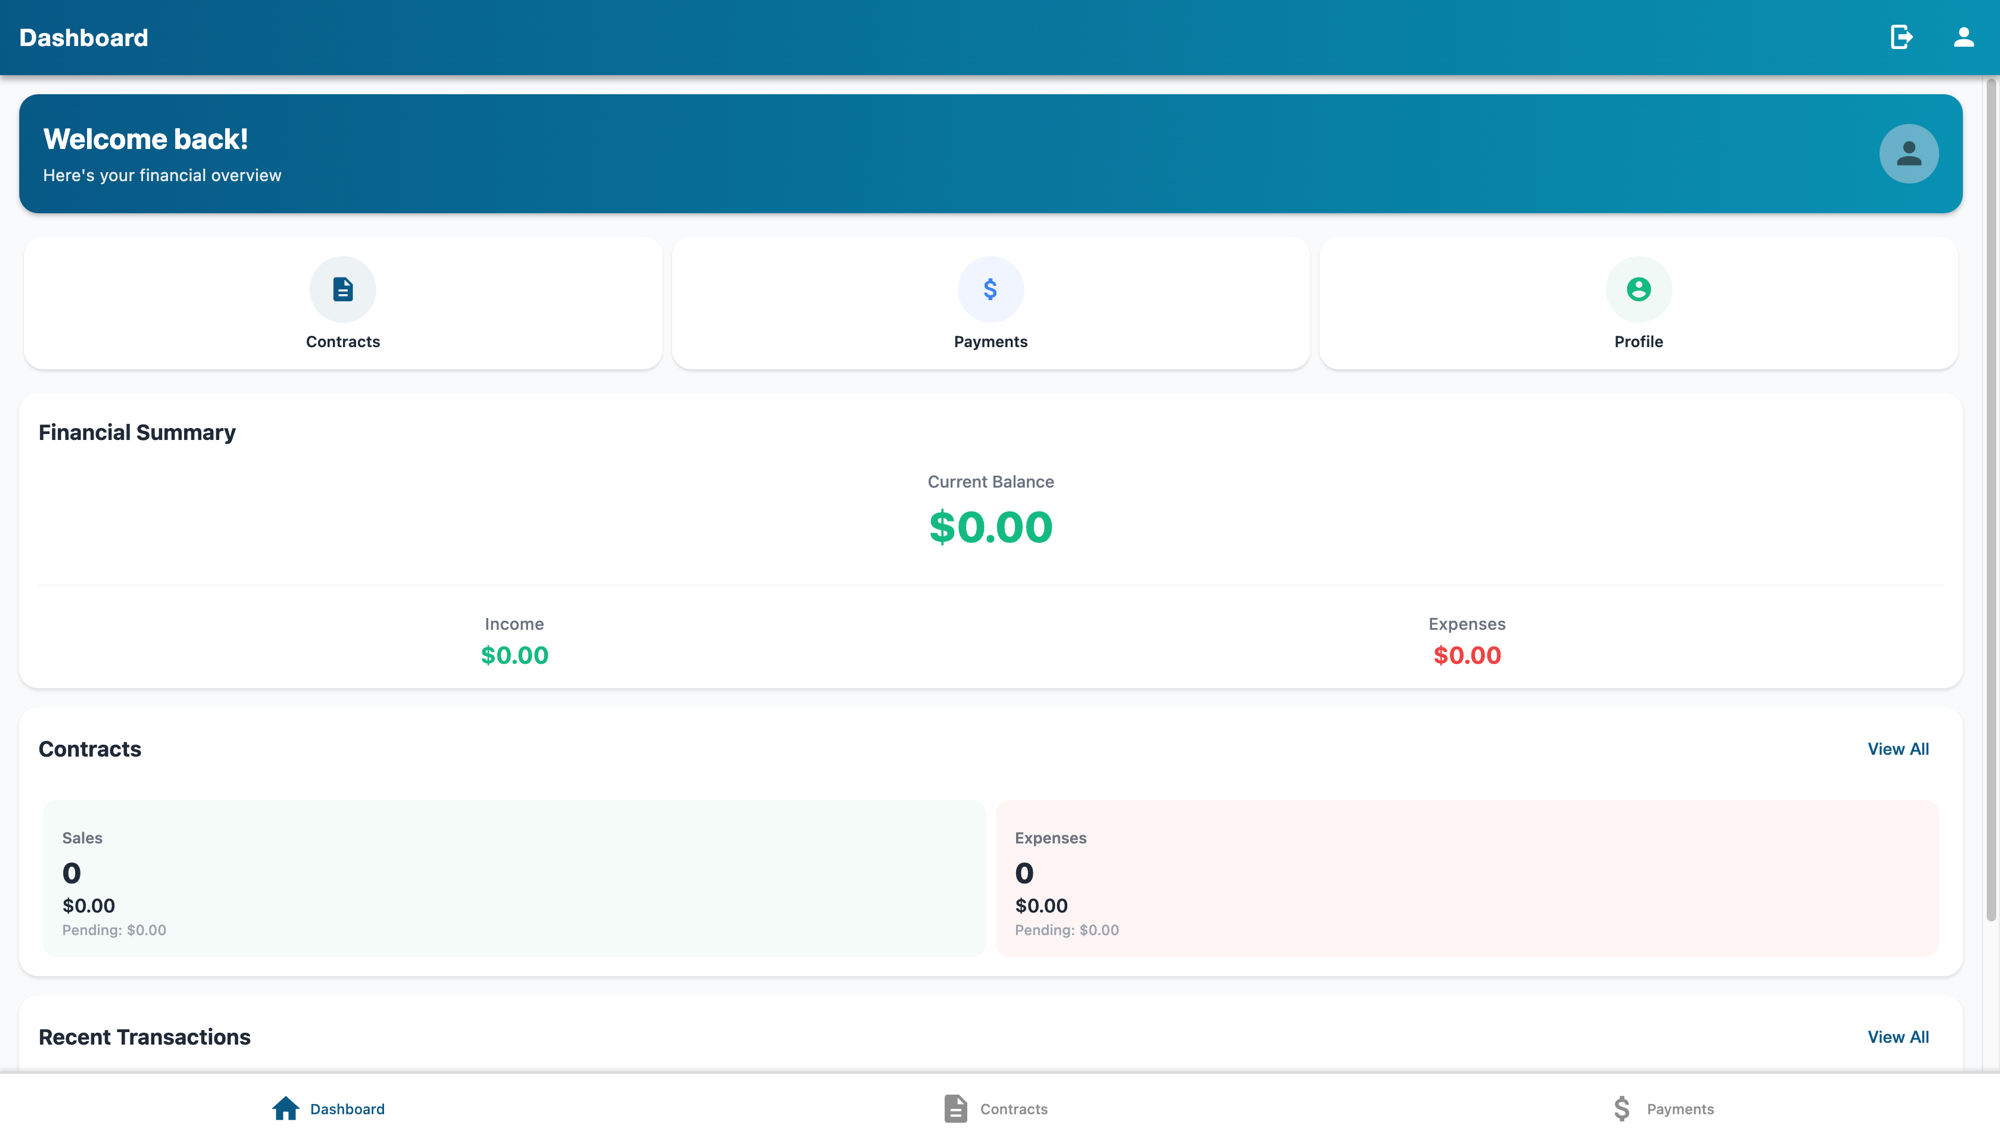Open the user account icon in header
2000x1143 pixels.
1964,37
